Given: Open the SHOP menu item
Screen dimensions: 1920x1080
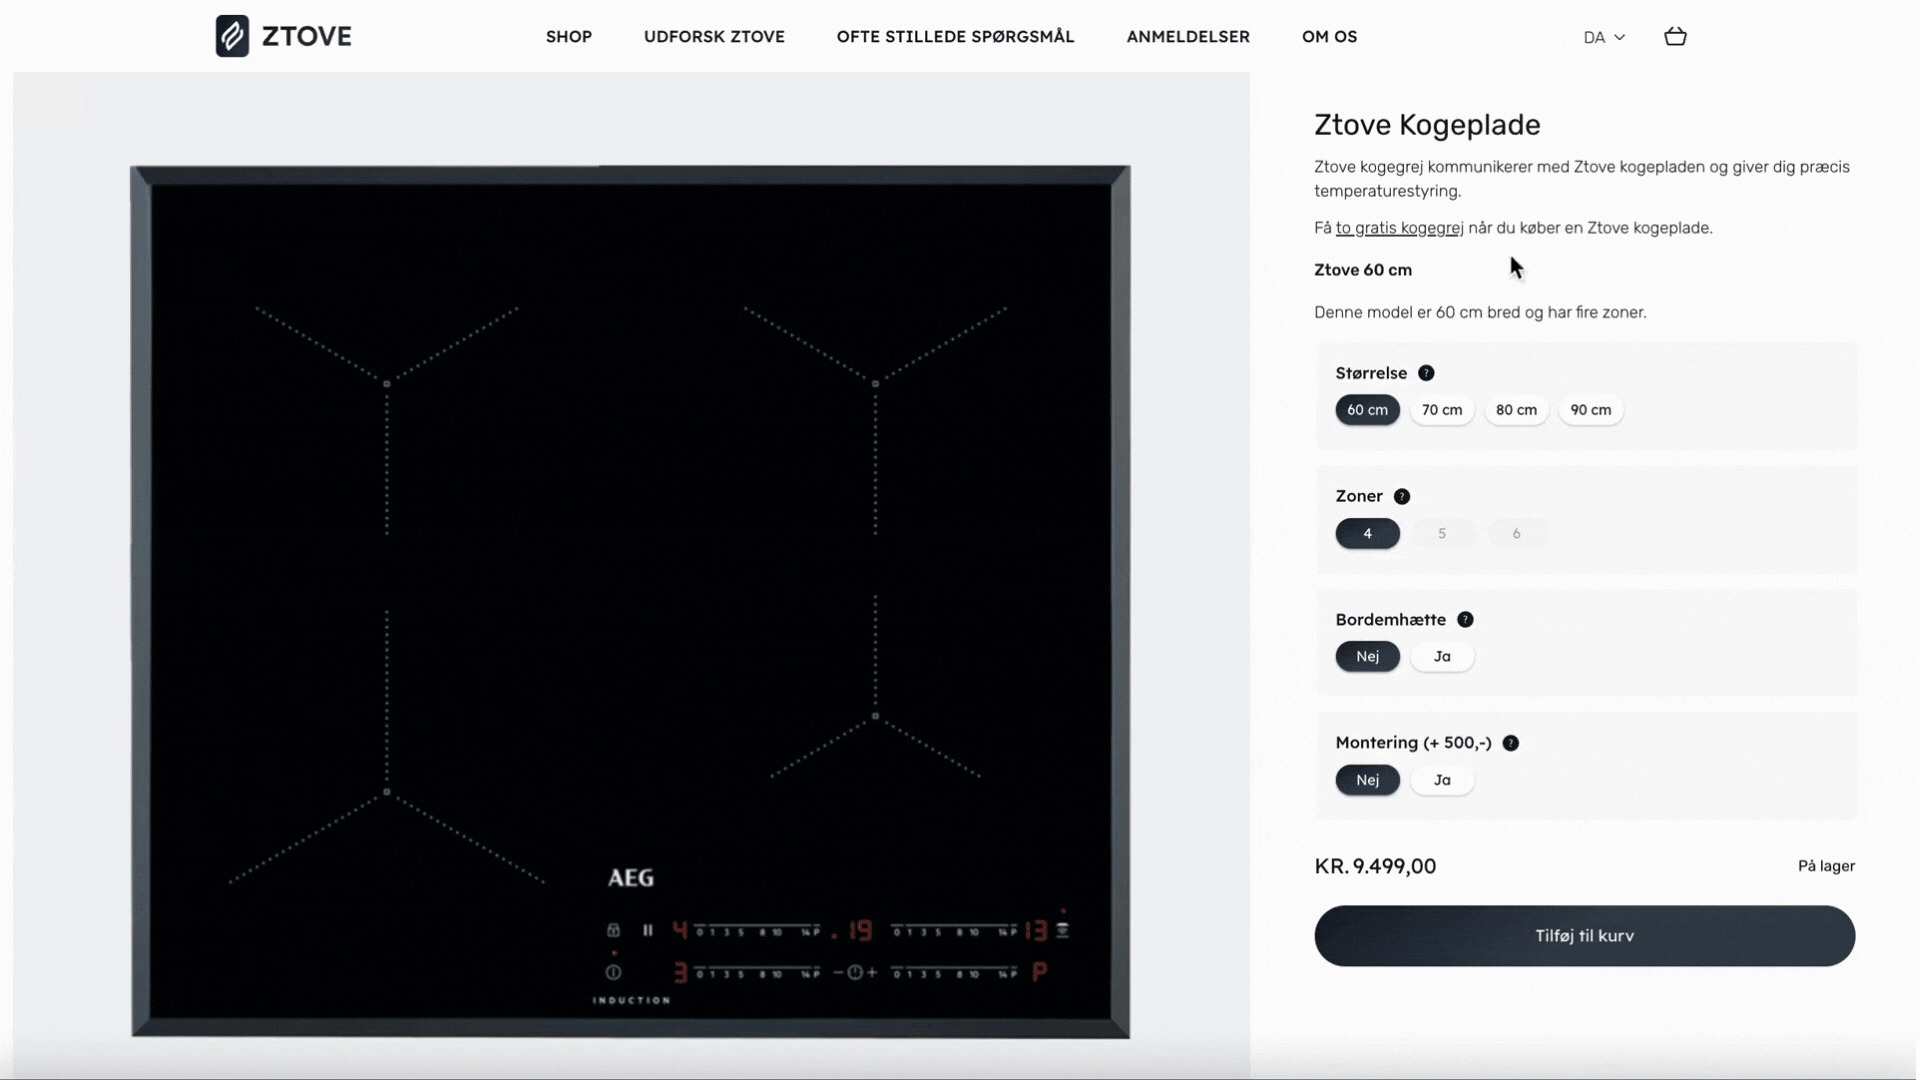Looking at the screenshot, I should [x=569, y=37].
